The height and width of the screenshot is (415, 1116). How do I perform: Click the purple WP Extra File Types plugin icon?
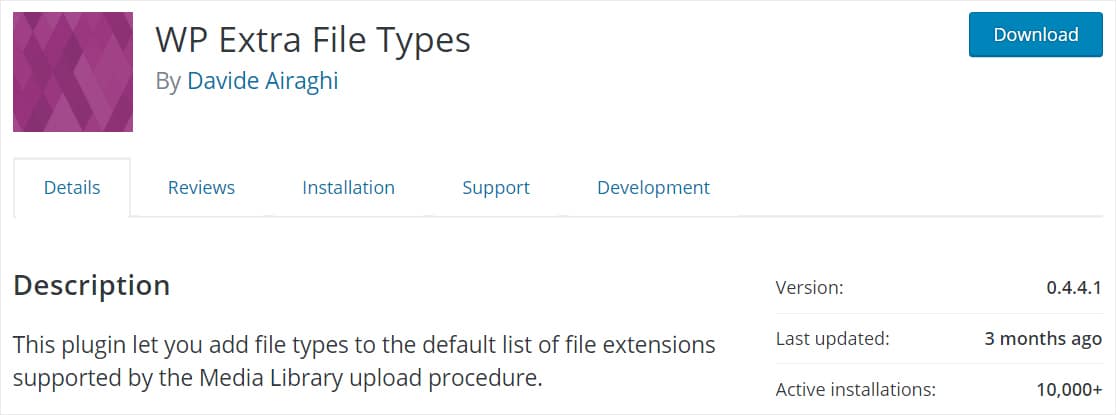click(73, 72)
